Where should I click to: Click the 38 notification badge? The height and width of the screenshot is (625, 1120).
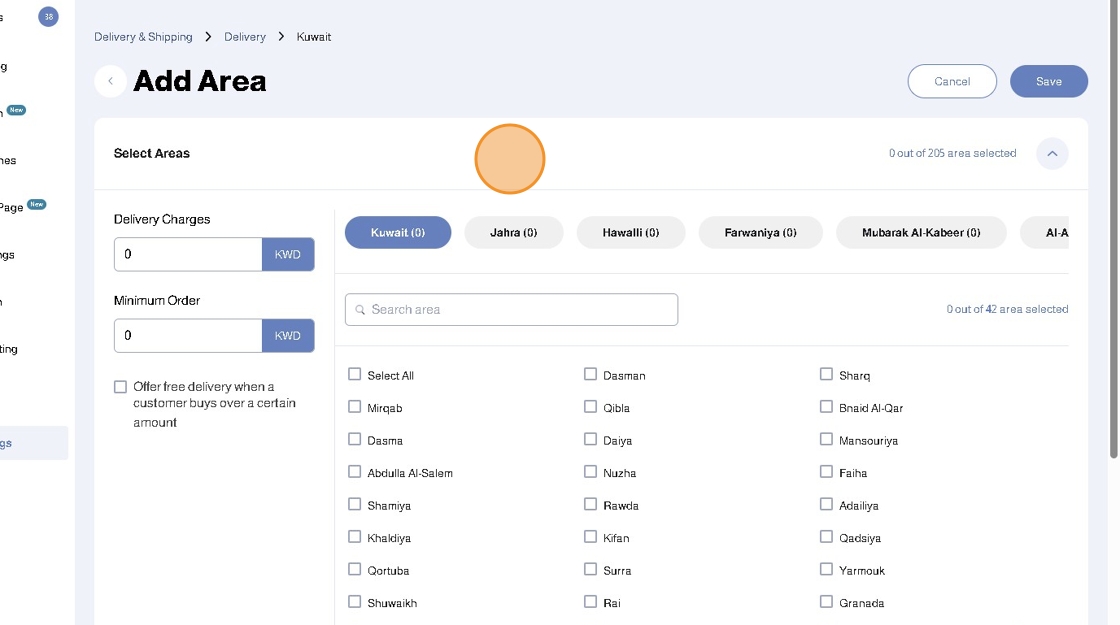coord(48,16)
